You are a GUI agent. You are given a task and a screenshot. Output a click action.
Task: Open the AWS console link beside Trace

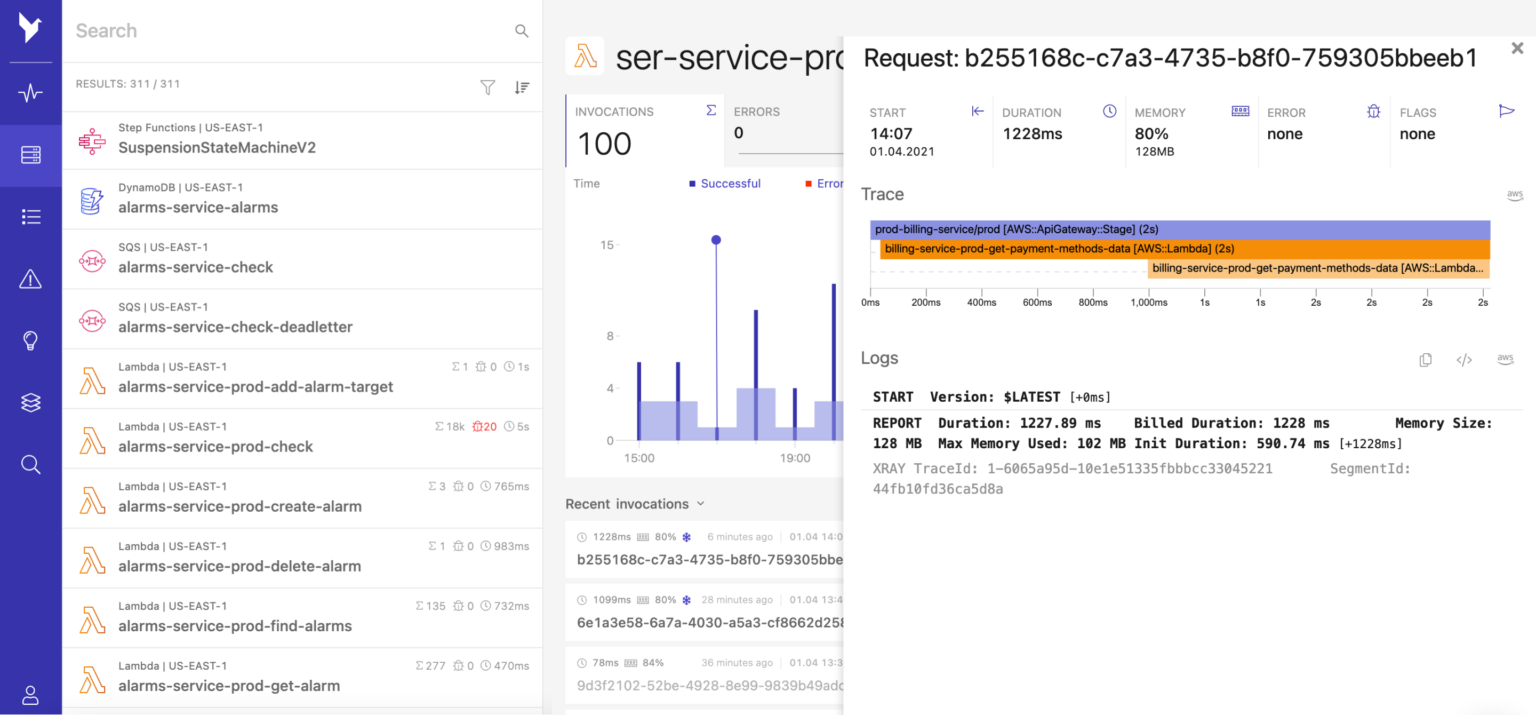tap(1515, 195)
